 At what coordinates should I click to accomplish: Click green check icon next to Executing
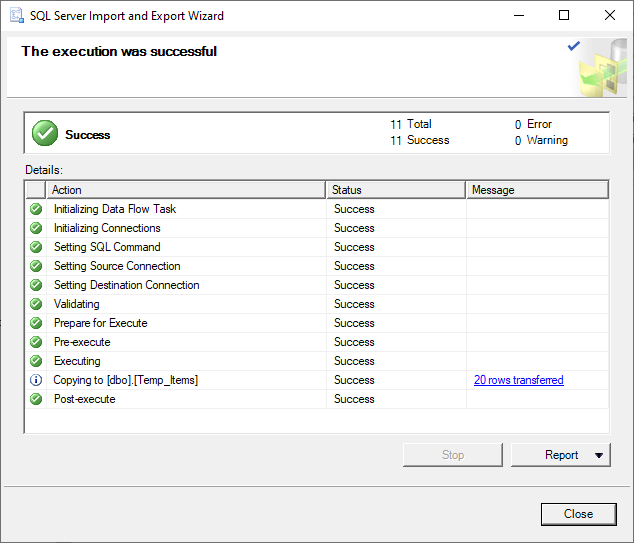click(x=36, y=361)
